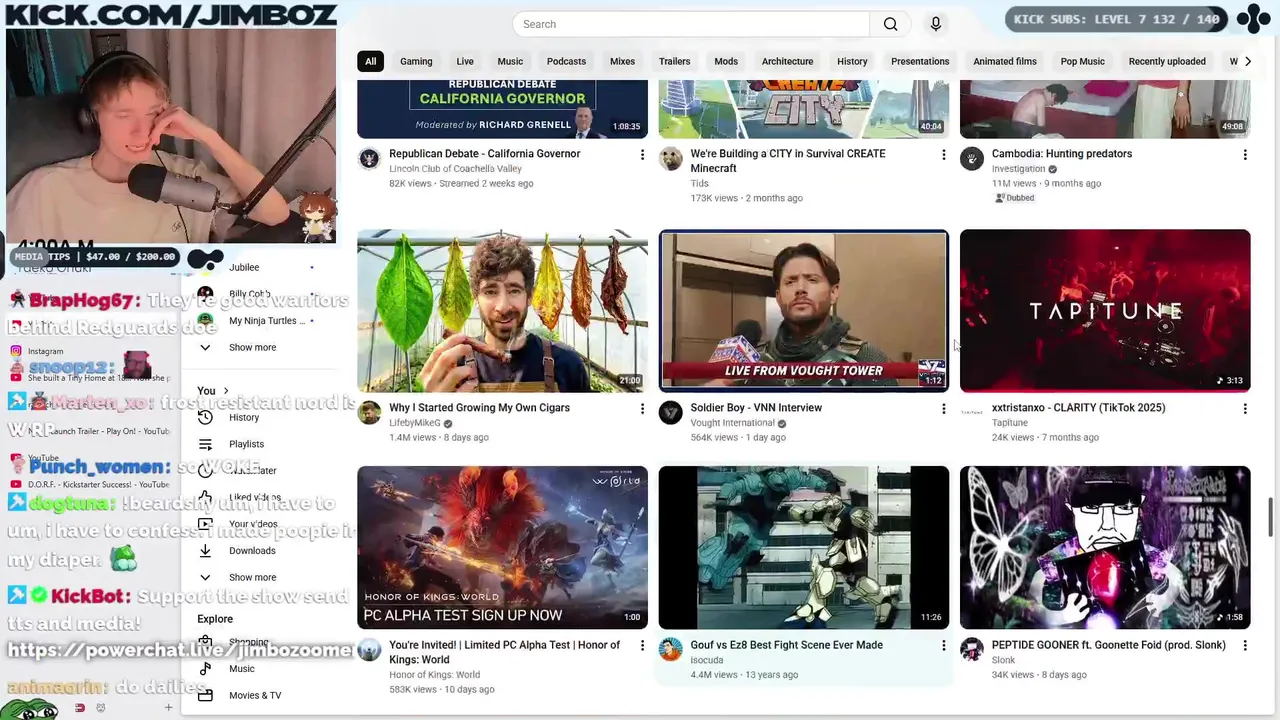Open the TAPITUNE Clarity video thumbnail

pyautogui.click(x=1105, y=311)
